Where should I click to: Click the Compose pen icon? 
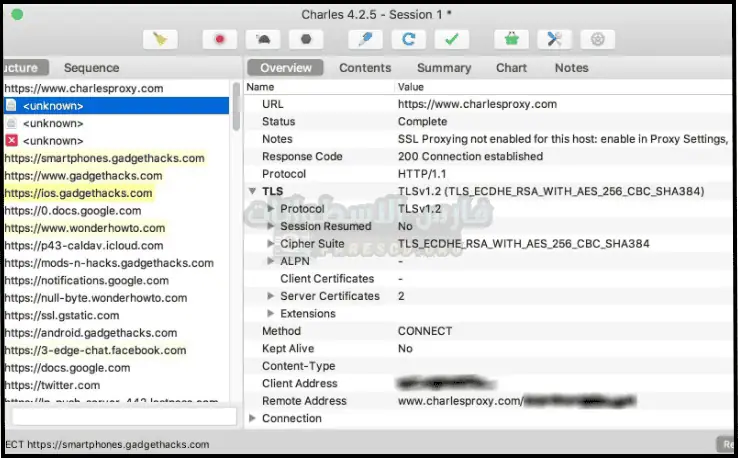365,40
